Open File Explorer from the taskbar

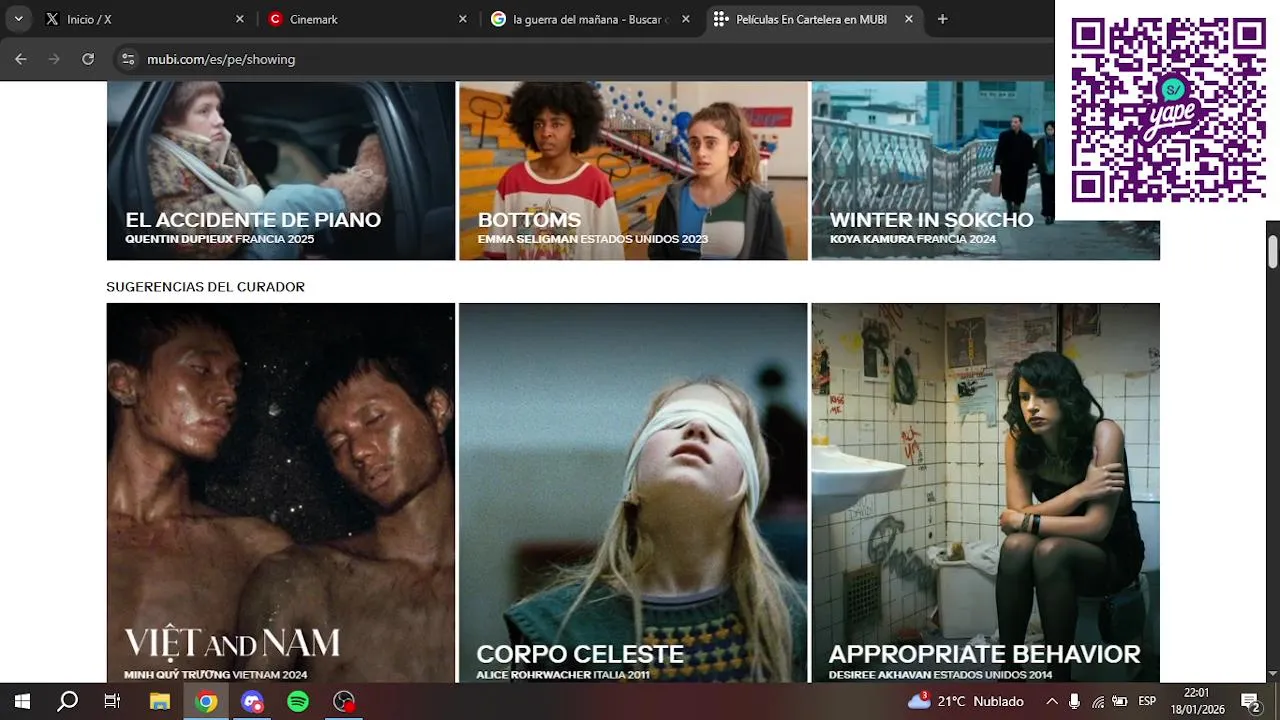click(x=159, y=701)
